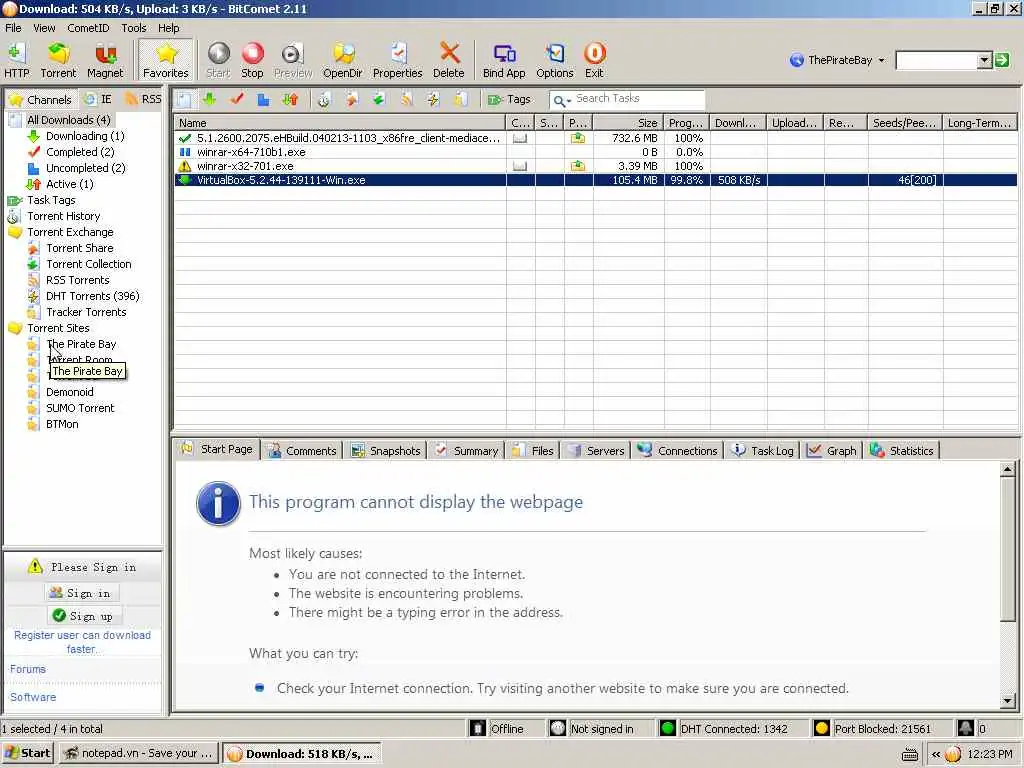Filter uncompleted tasks blue icon
The height and width of the screenshot is (768, 1024).
[263, 99]
